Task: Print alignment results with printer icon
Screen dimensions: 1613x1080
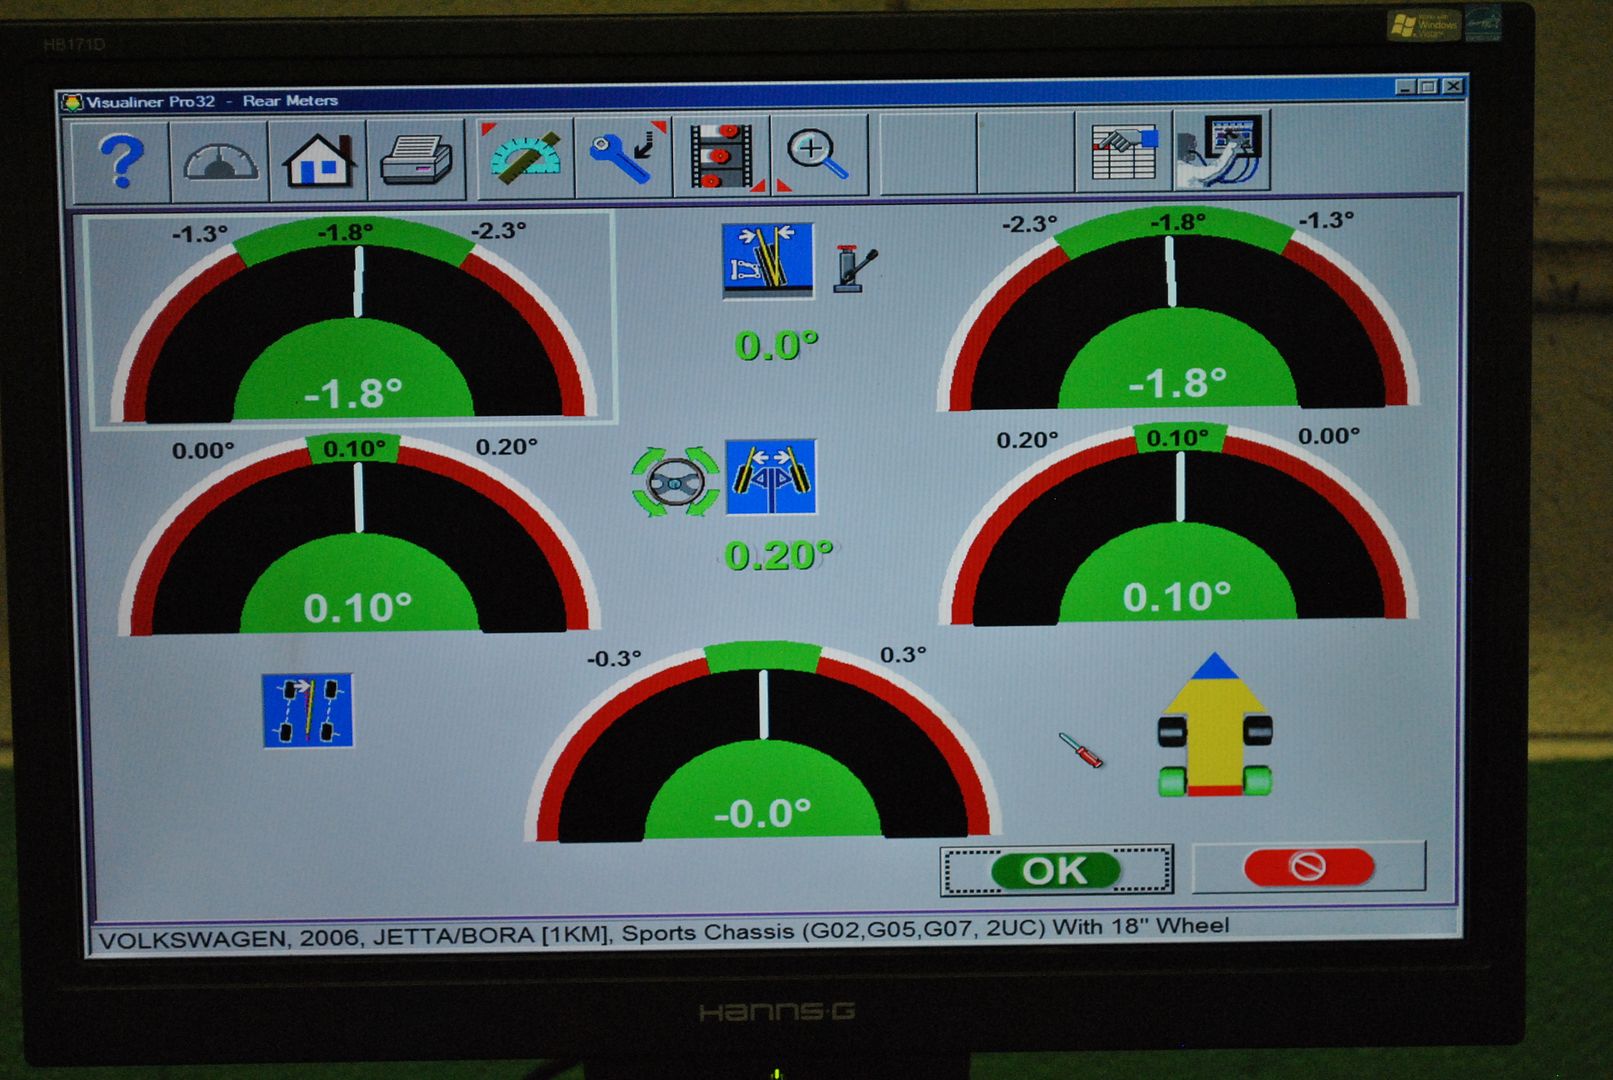Action: (x=416, y=160)
